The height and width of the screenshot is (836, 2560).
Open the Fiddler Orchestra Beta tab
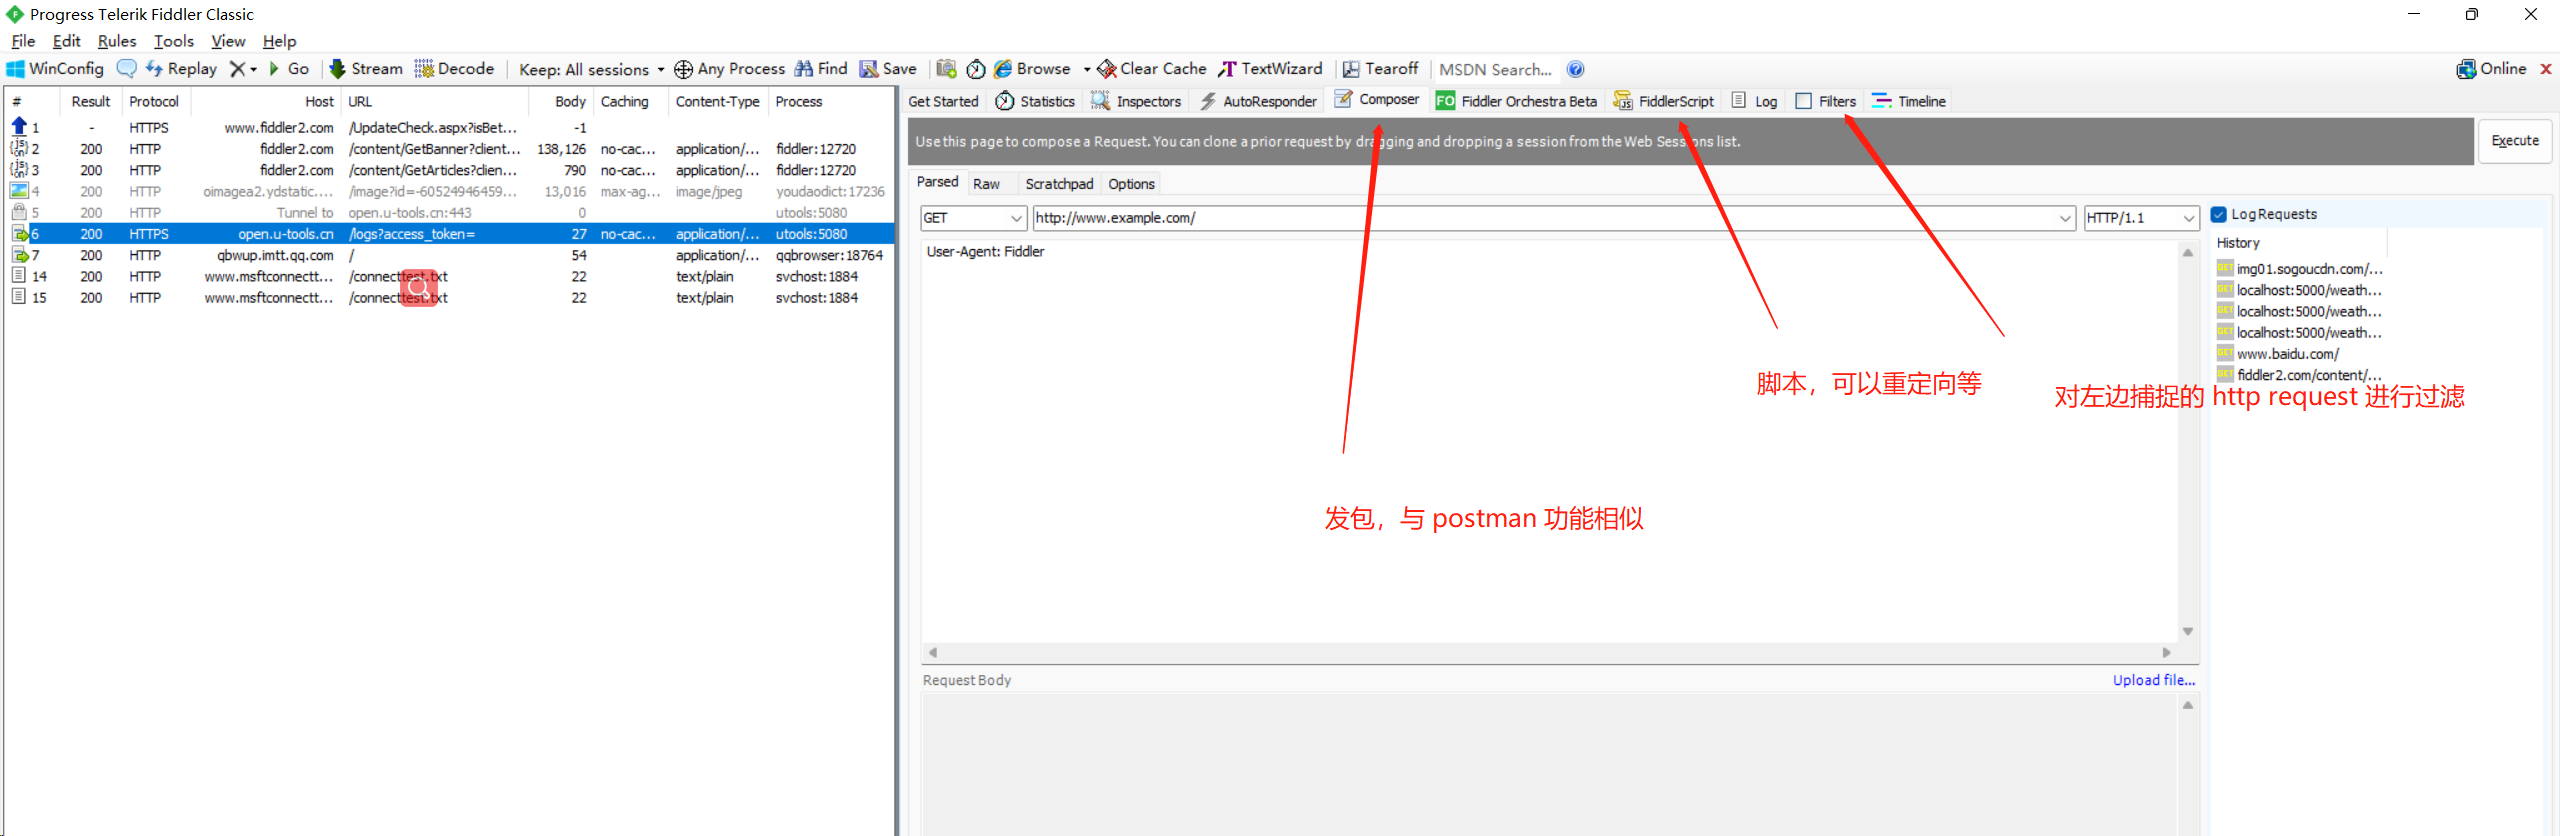(1516, 101)
